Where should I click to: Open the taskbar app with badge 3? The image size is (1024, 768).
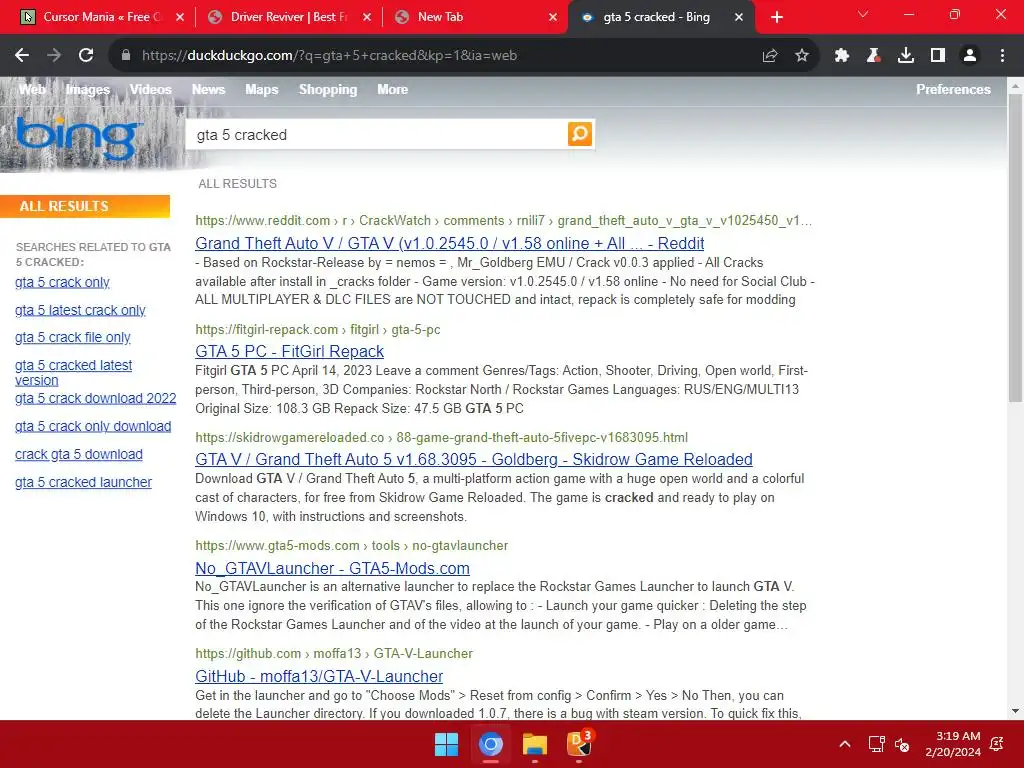pos(579,743)
